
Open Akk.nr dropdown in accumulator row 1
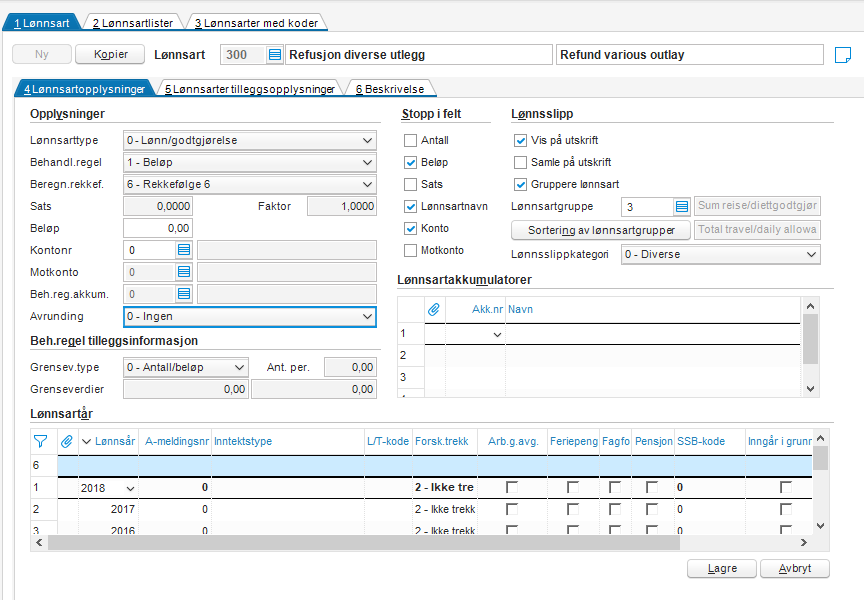click(497, 334)
